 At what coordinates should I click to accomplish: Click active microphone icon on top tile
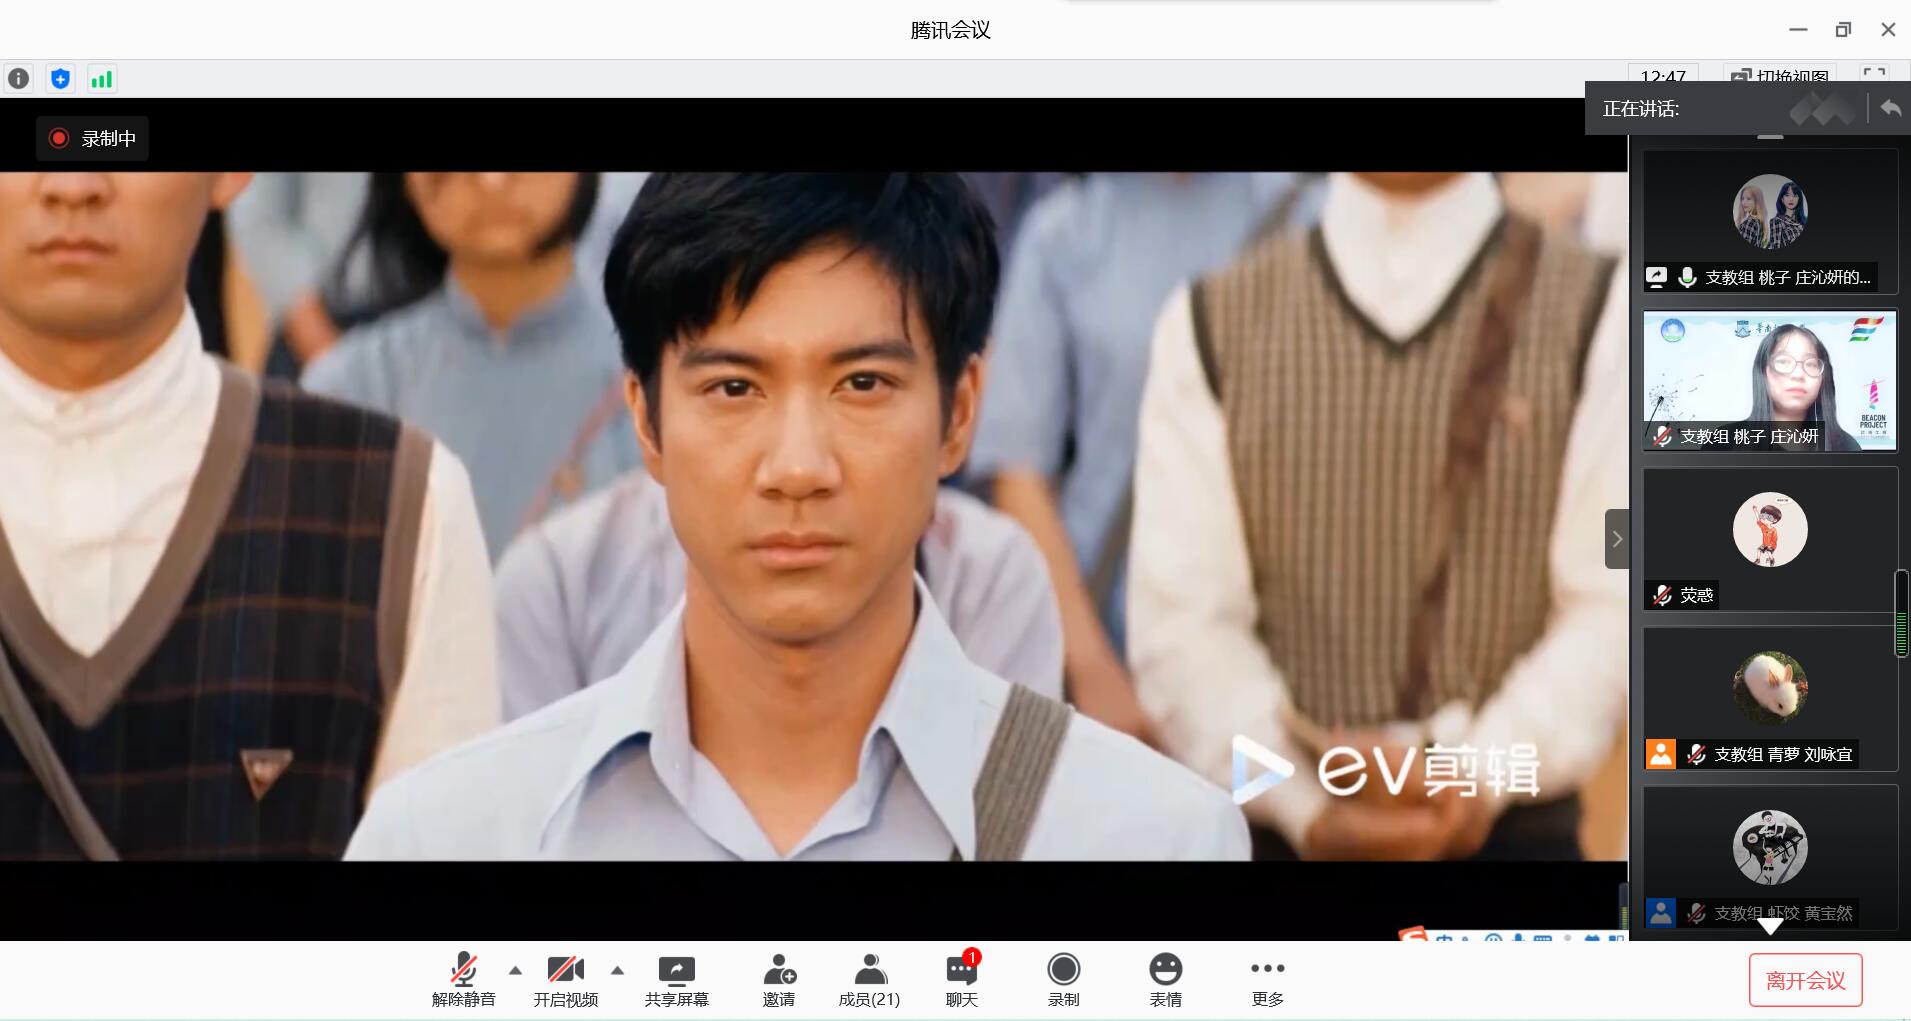click(1687, 277)
